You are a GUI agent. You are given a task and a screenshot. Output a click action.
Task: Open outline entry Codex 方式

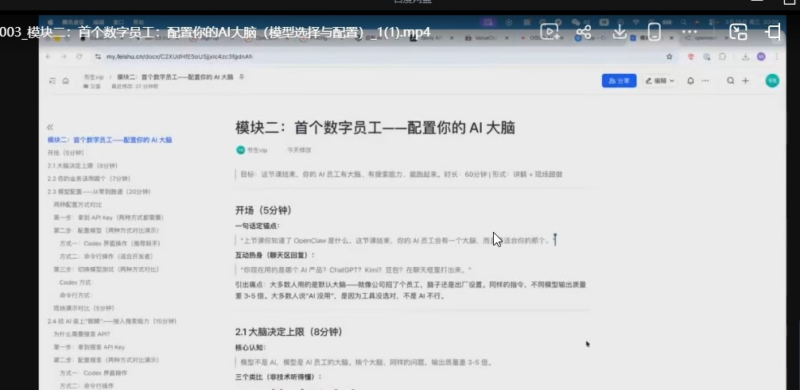(76, 282)
